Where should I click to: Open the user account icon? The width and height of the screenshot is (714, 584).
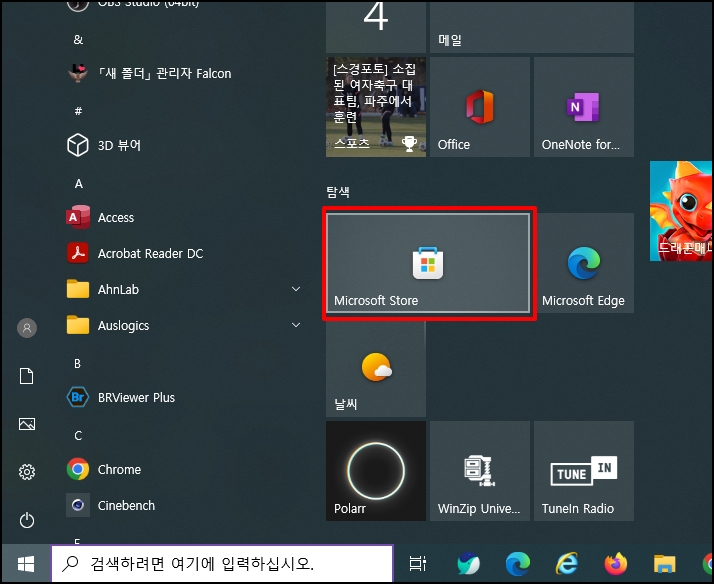point(27,328)
